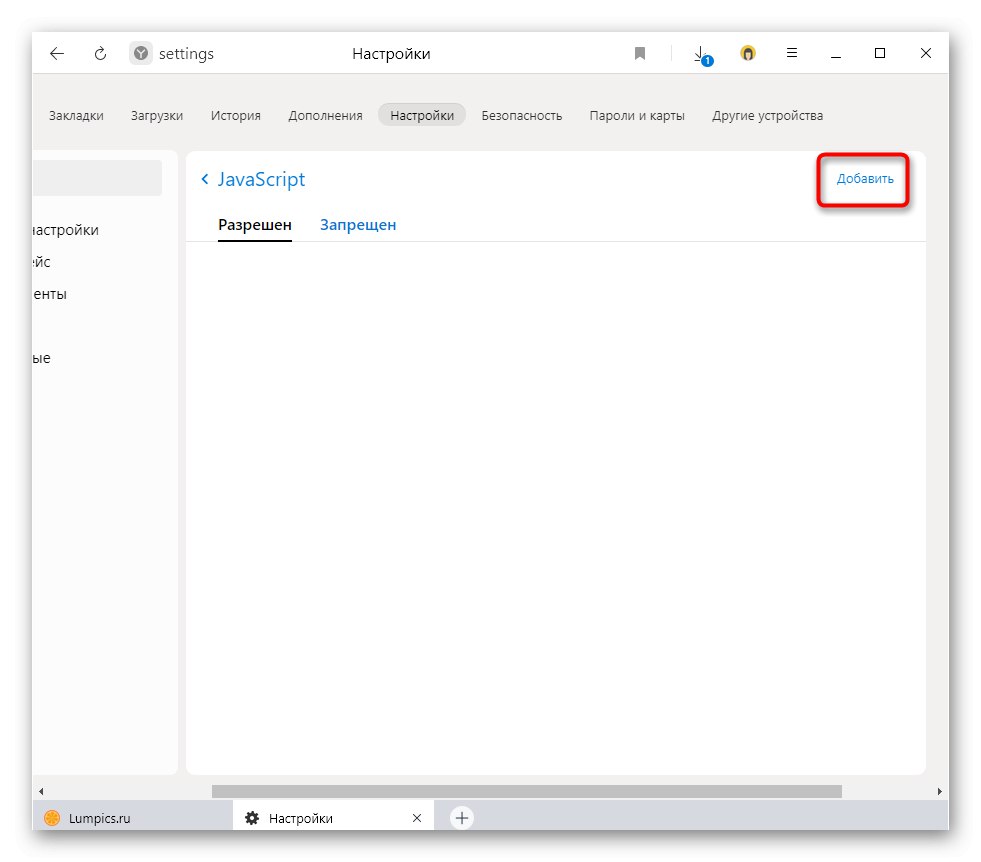Click the horizontal scrollbar right arrow

click(939, 791)
